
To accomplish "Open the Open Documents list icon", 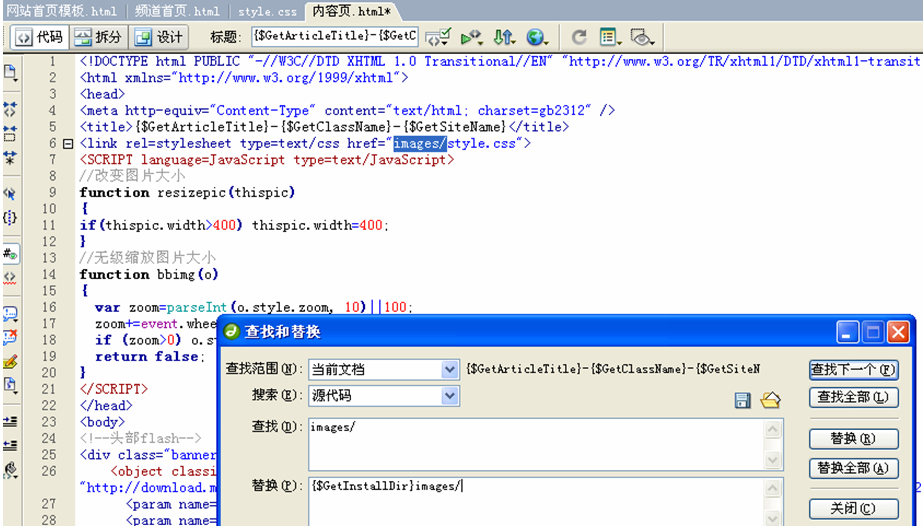I will [x=11, y=73].
